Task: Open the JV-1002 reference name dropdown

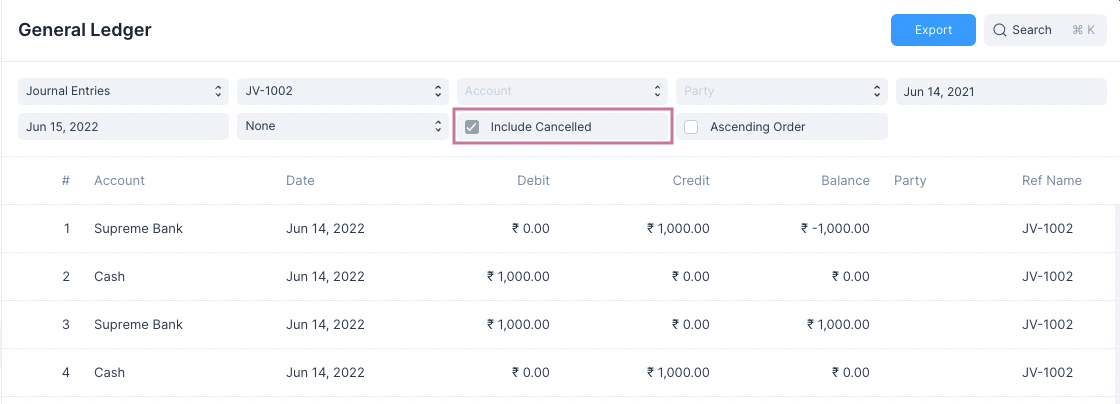Action: point(342,91)
